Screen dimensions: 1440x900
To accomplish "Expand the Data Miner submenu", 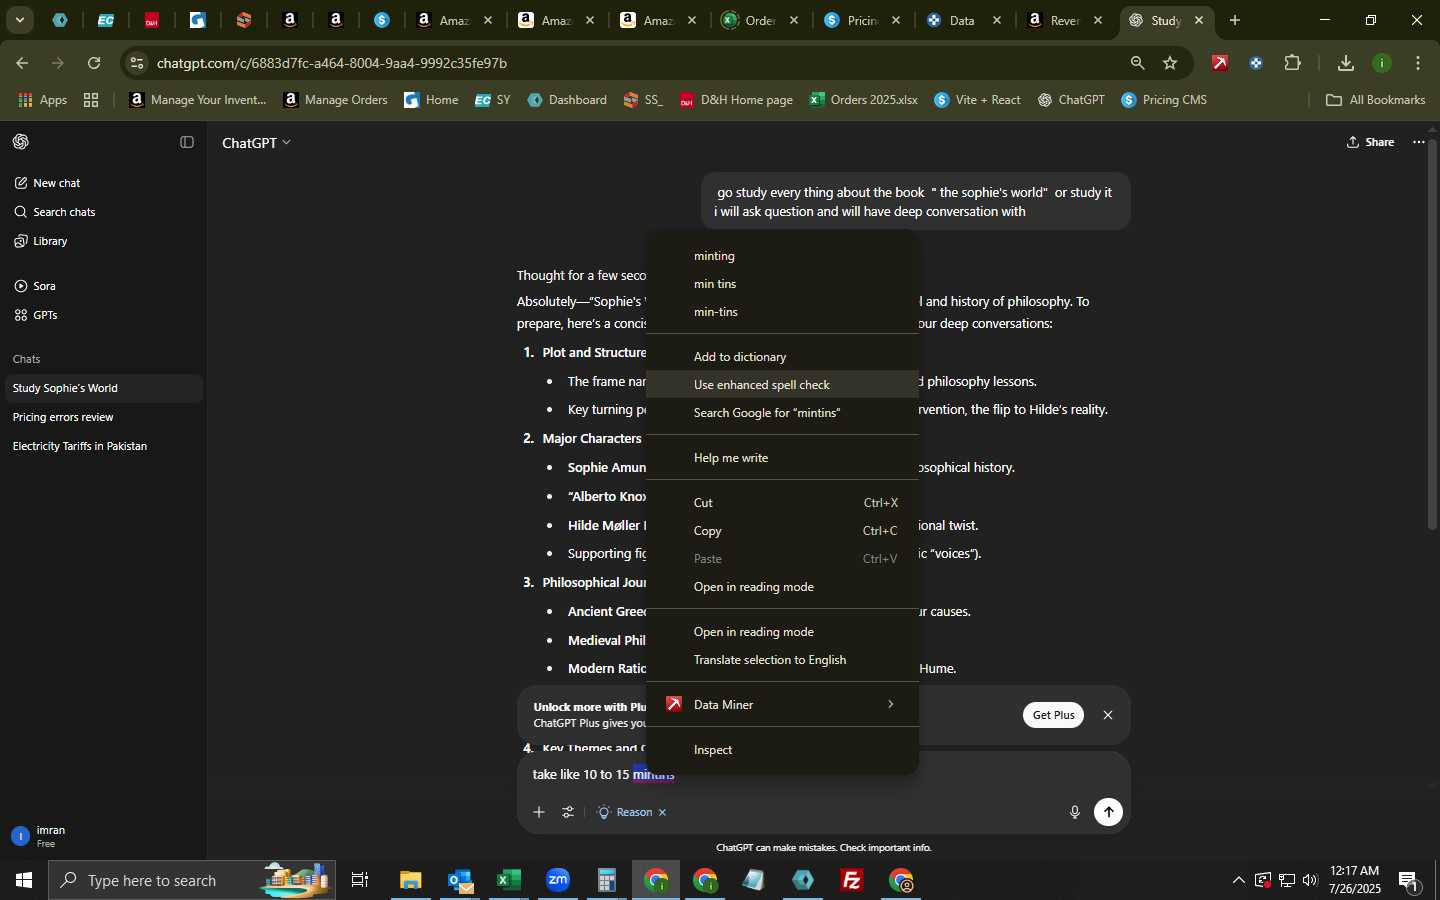I will coord(782,705).
